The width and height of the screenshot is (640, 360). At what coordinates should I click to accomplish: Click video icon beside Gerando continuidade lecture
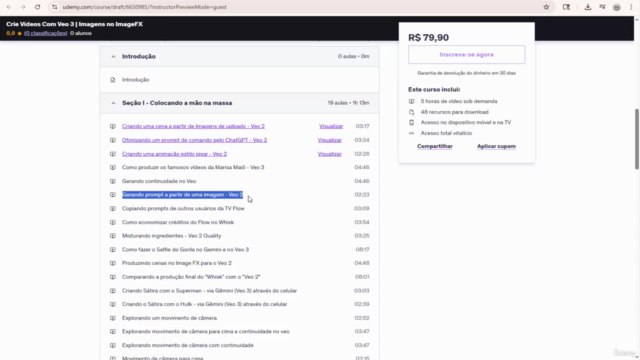(113, 182)
